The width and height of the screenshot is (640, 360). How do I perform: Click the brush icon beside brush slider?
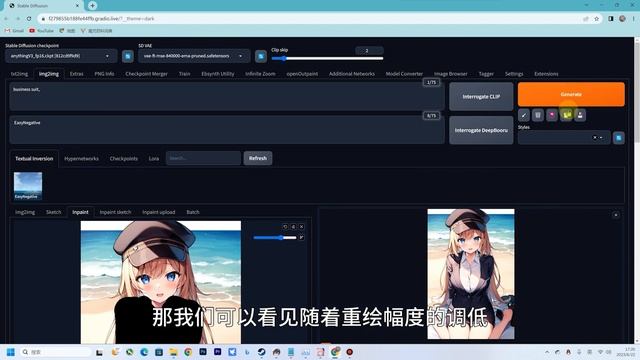click(x=301, y=237)
